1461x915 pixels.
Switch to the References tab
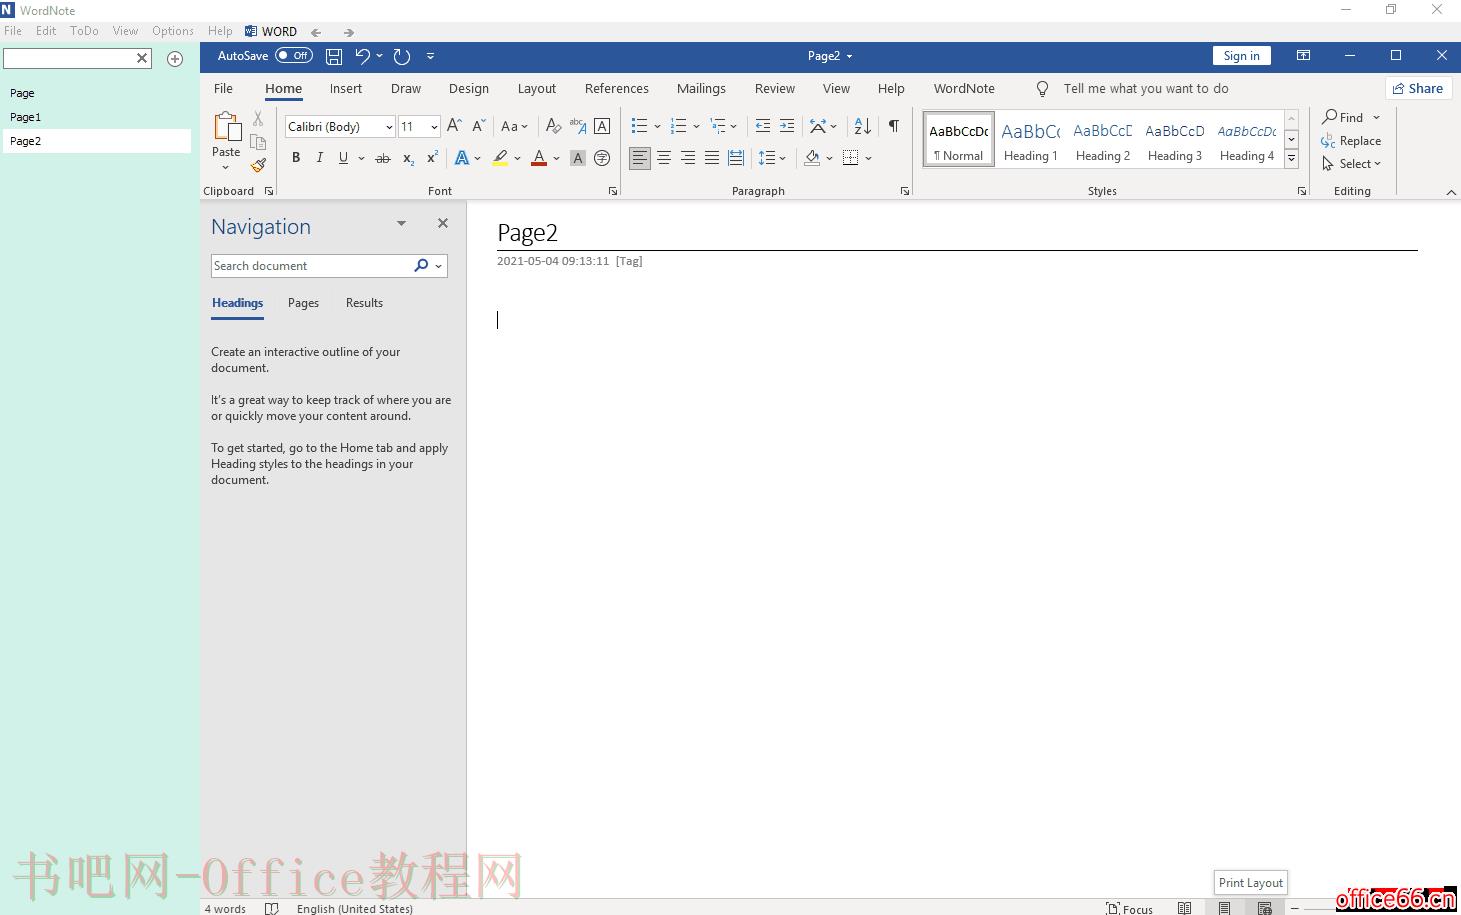click(617, 88)
